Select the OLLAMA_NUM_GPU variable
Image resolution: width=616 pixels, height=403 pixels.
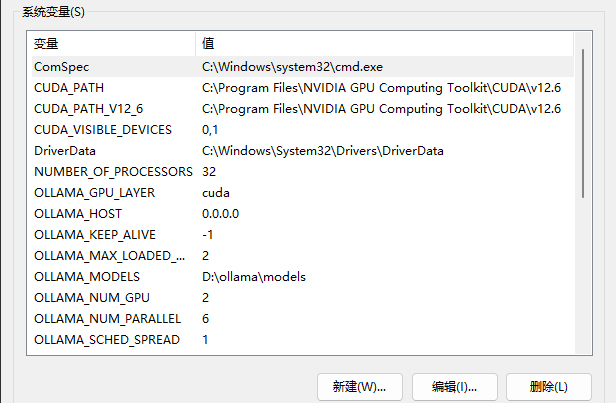click(302, 298)
